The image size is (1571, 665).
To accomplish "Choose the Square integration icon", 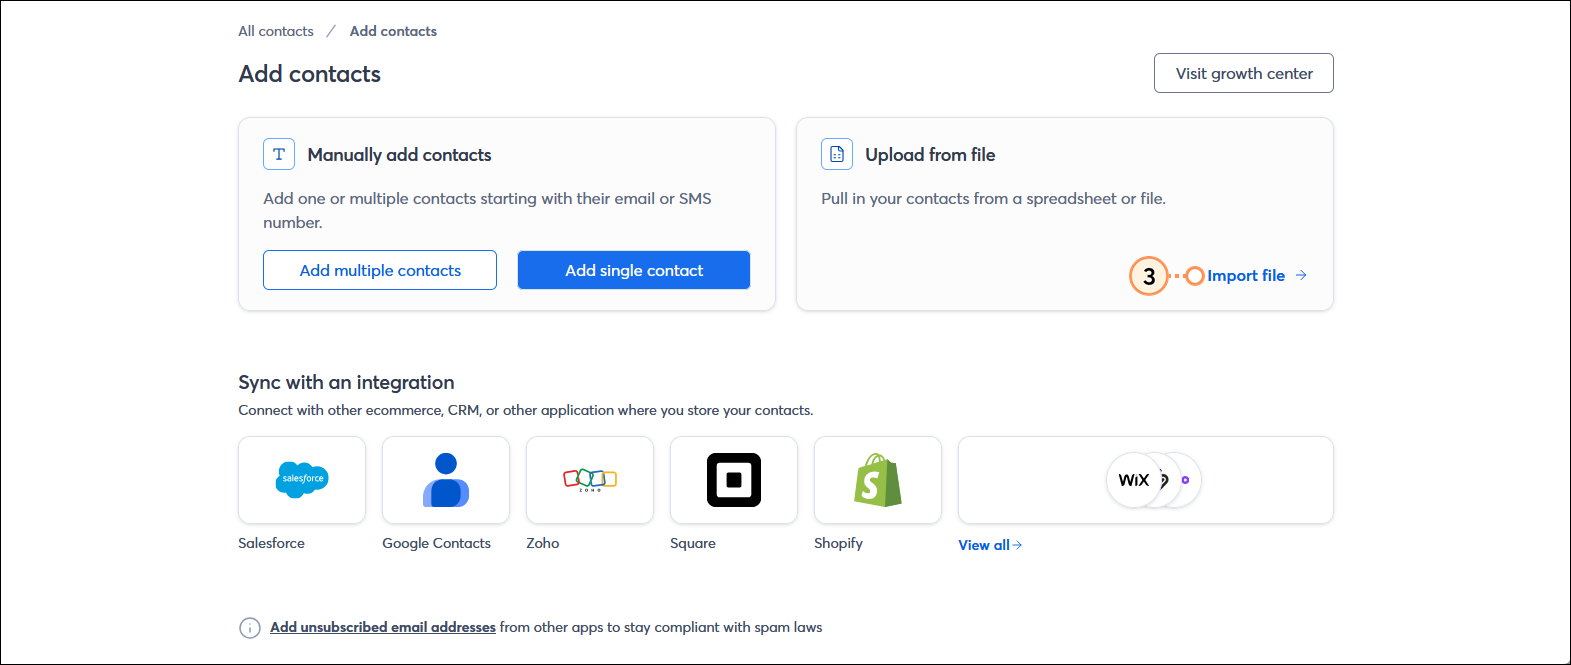I will coord(734,480).
